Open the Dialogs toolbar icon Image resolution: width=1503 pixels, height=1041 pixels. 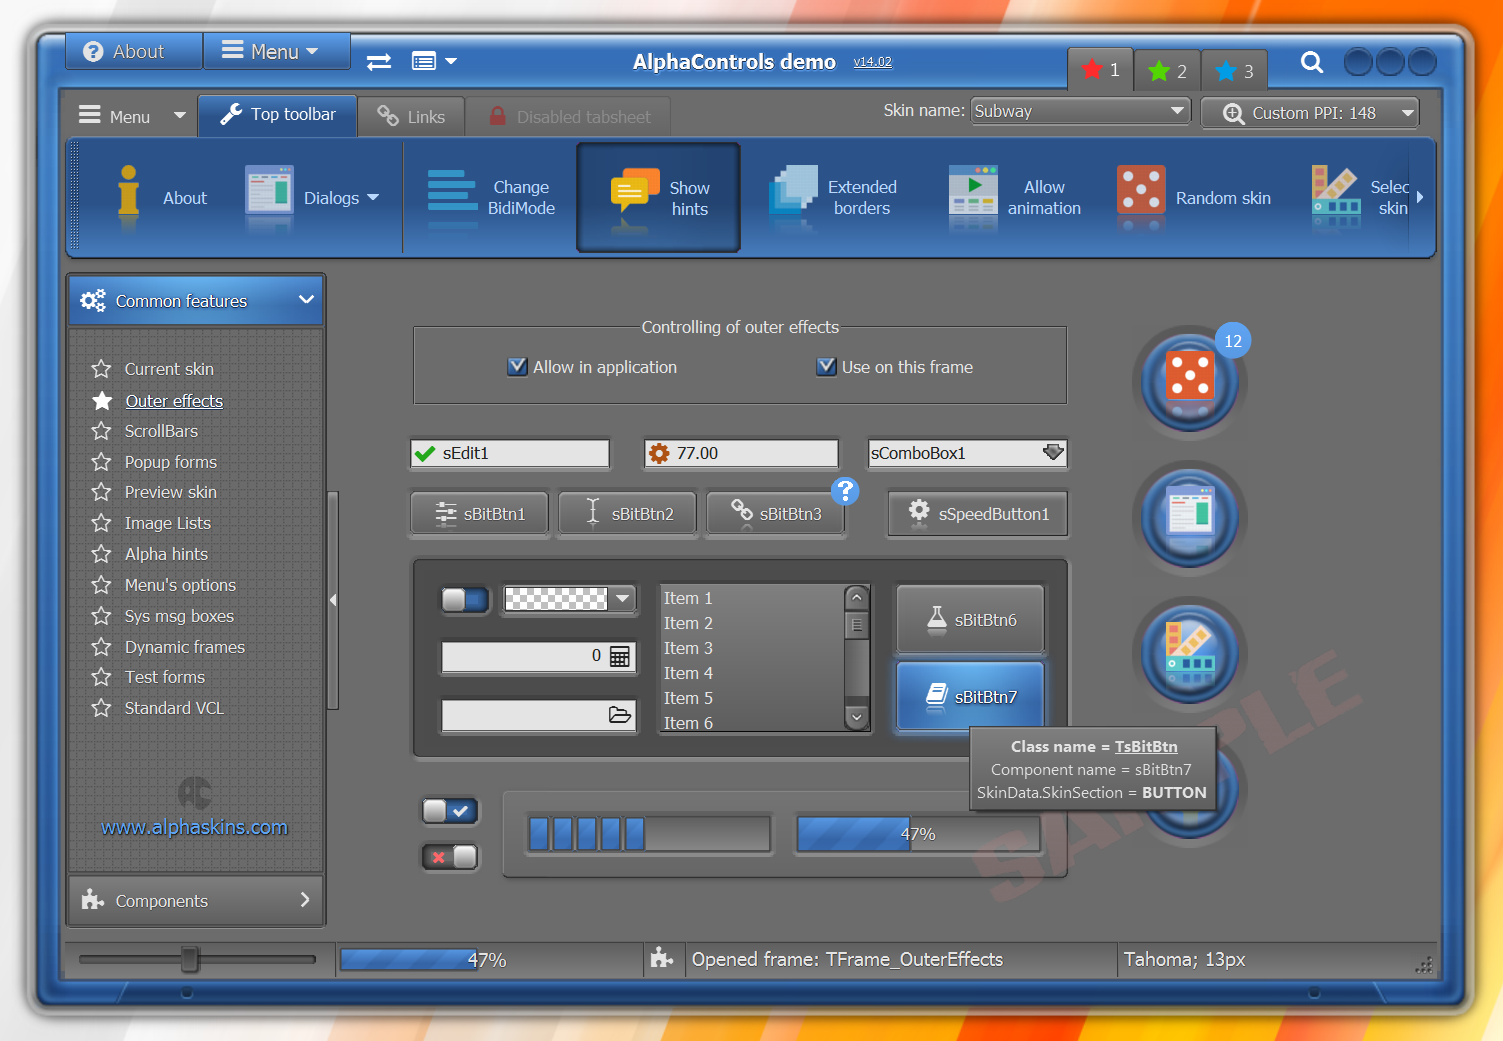[x=269, y=191]
